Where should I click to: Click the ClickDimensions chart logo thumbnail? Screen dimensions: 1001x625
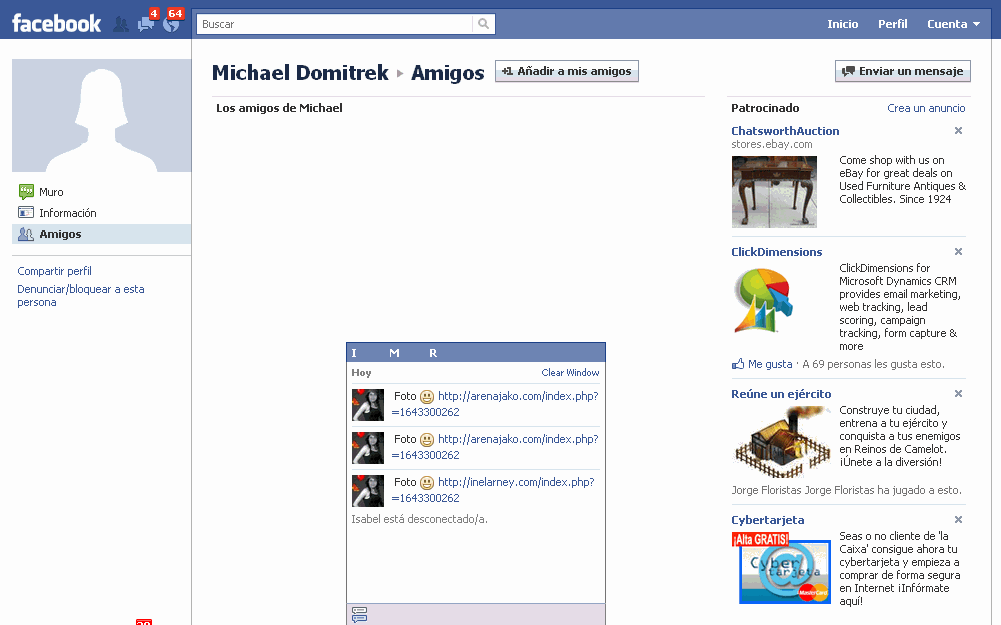pos(763,301)
